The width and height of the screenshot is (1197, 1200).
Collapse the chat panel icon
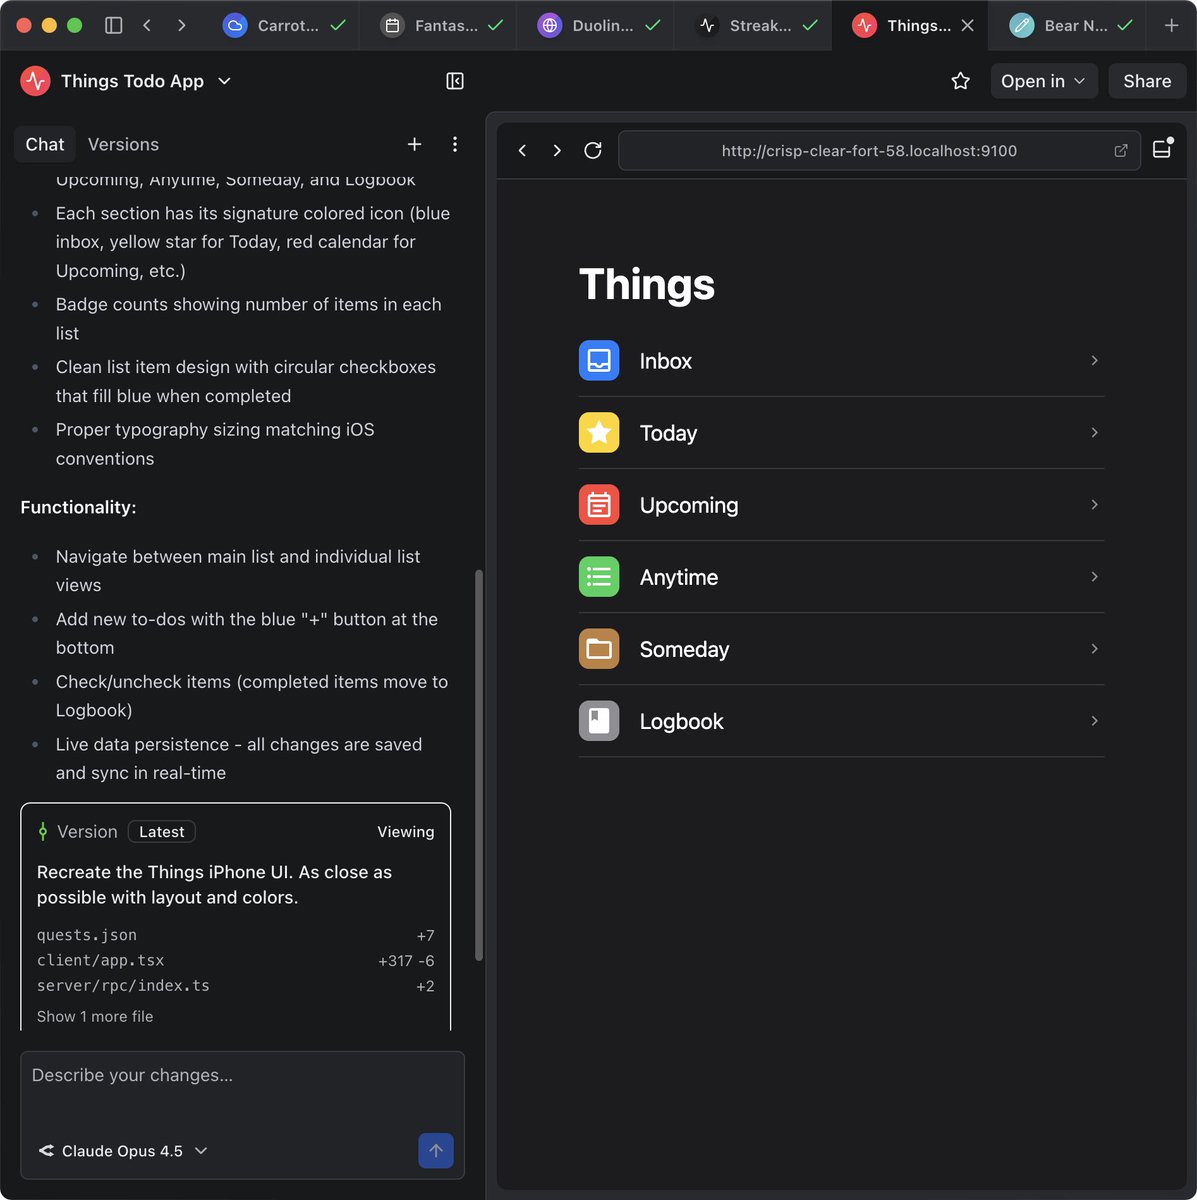pos(455,81)
